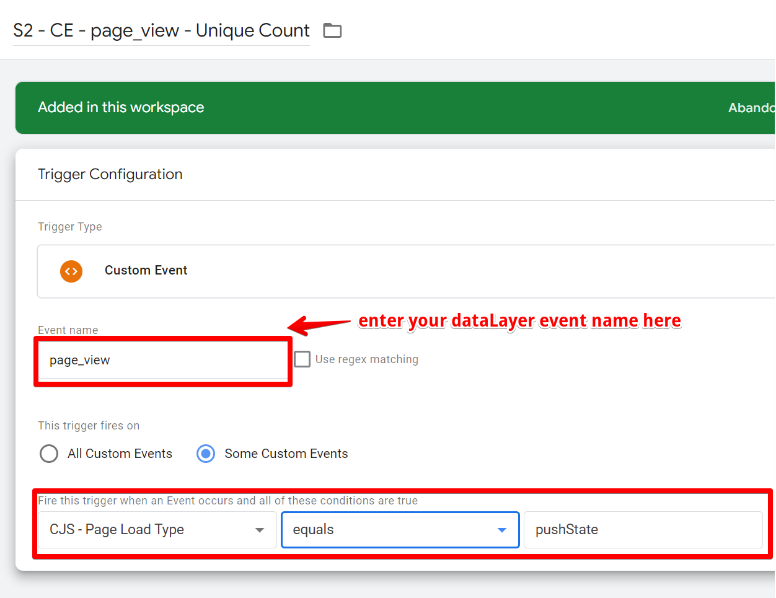Click the Fire this trigger when an Event occurs text
776x598 pixels.
click(x=228, y=500)
